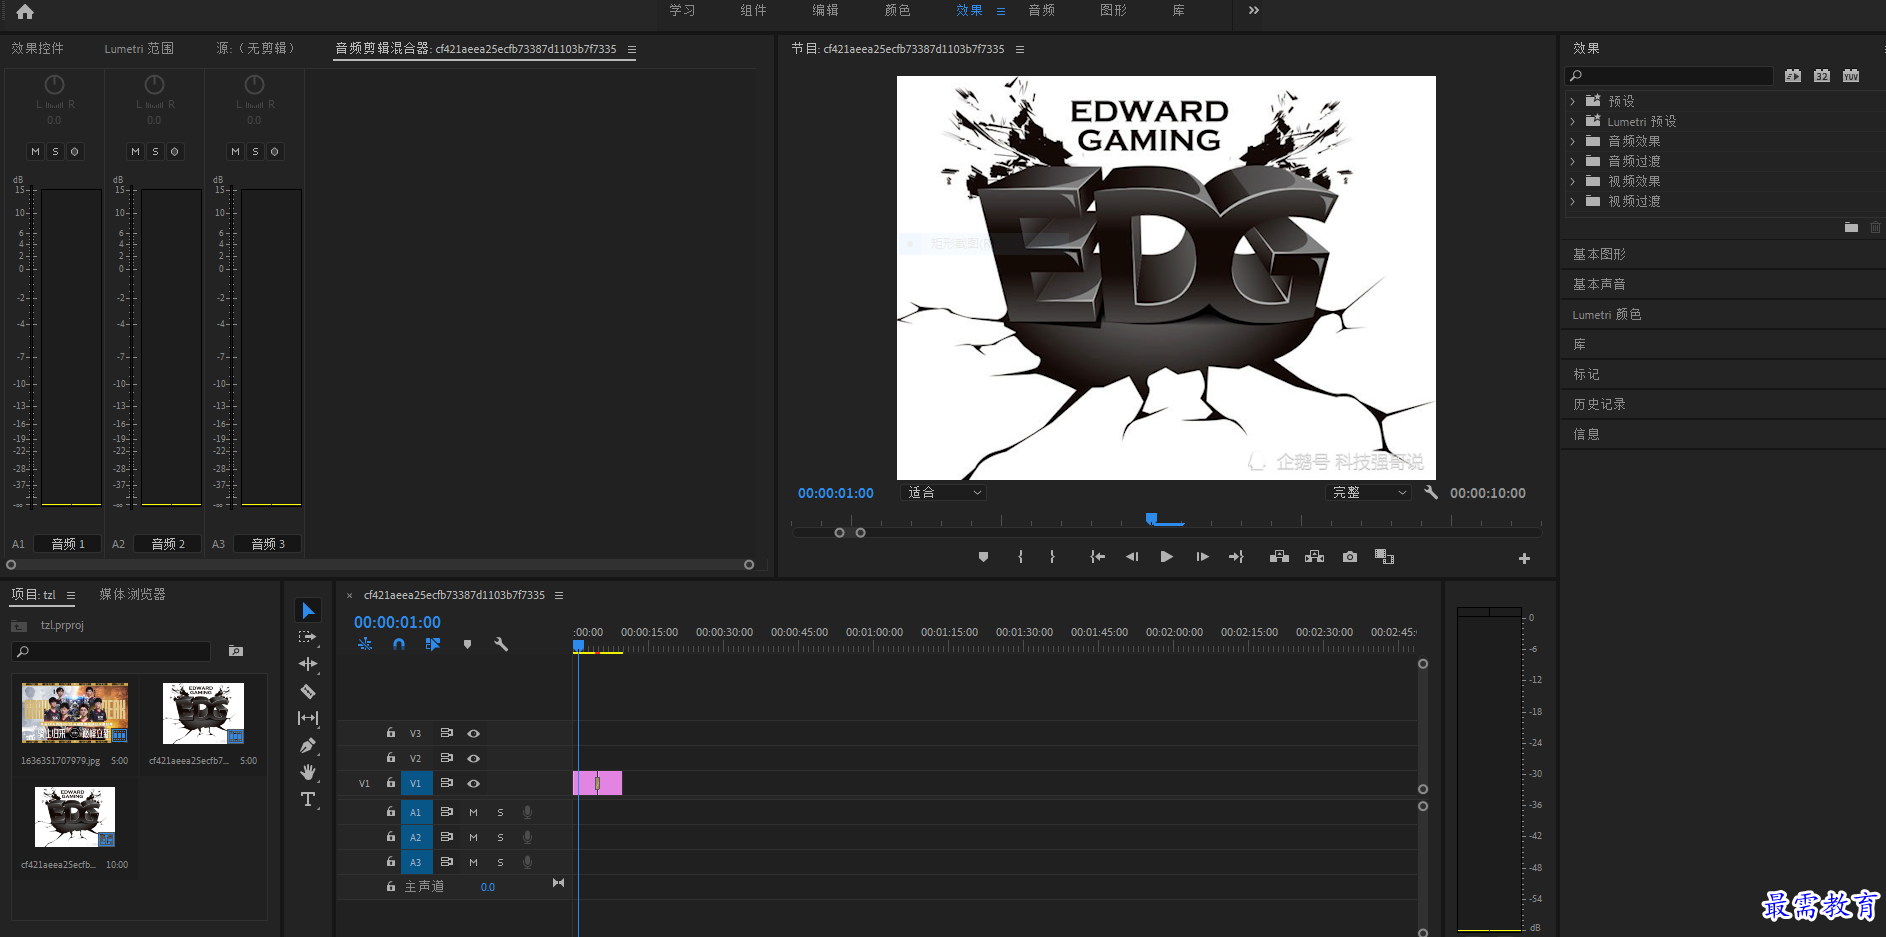1886x937 pixels.
Task: Open the 媒体浏览器 tab
Action: tap(132, 594)
